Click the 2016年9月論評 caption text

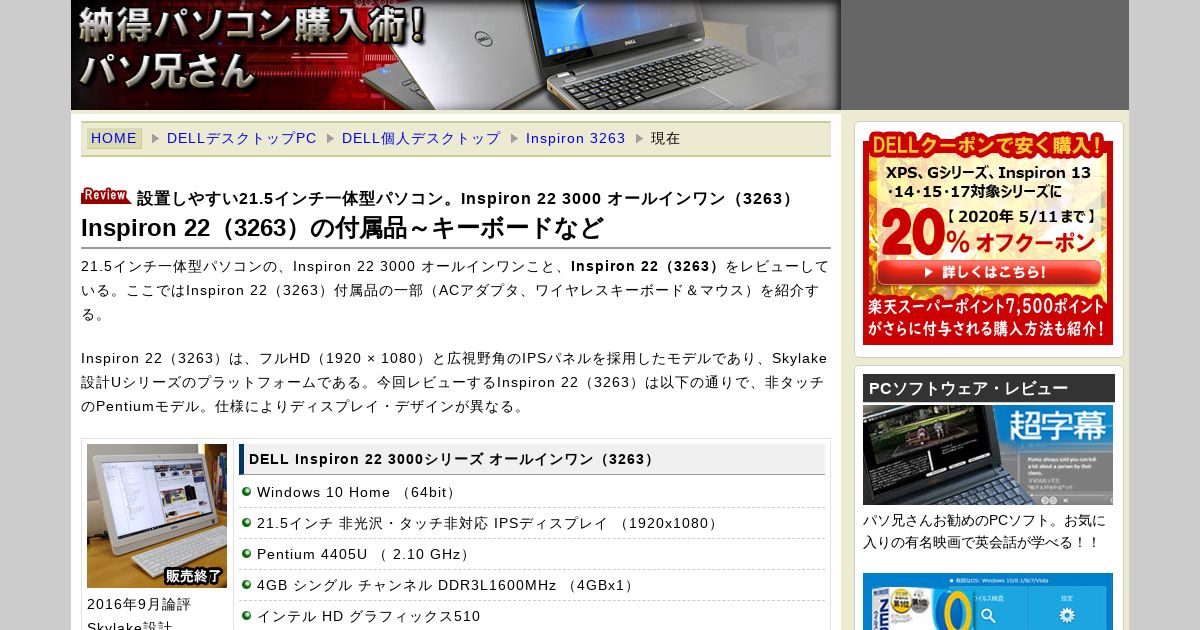(139, 604)
